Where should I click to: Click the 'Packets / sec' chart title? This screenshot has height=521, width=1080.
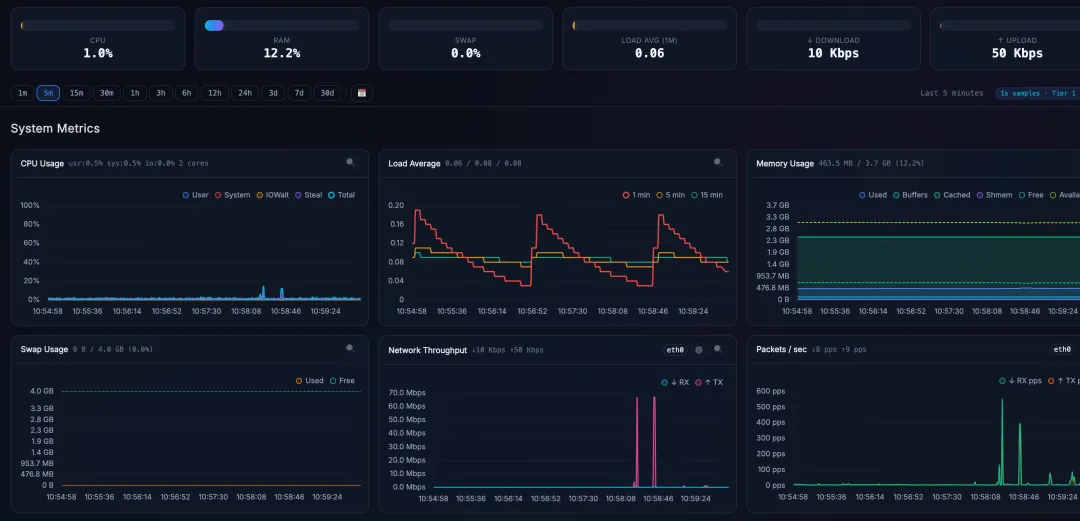point(781,349)
